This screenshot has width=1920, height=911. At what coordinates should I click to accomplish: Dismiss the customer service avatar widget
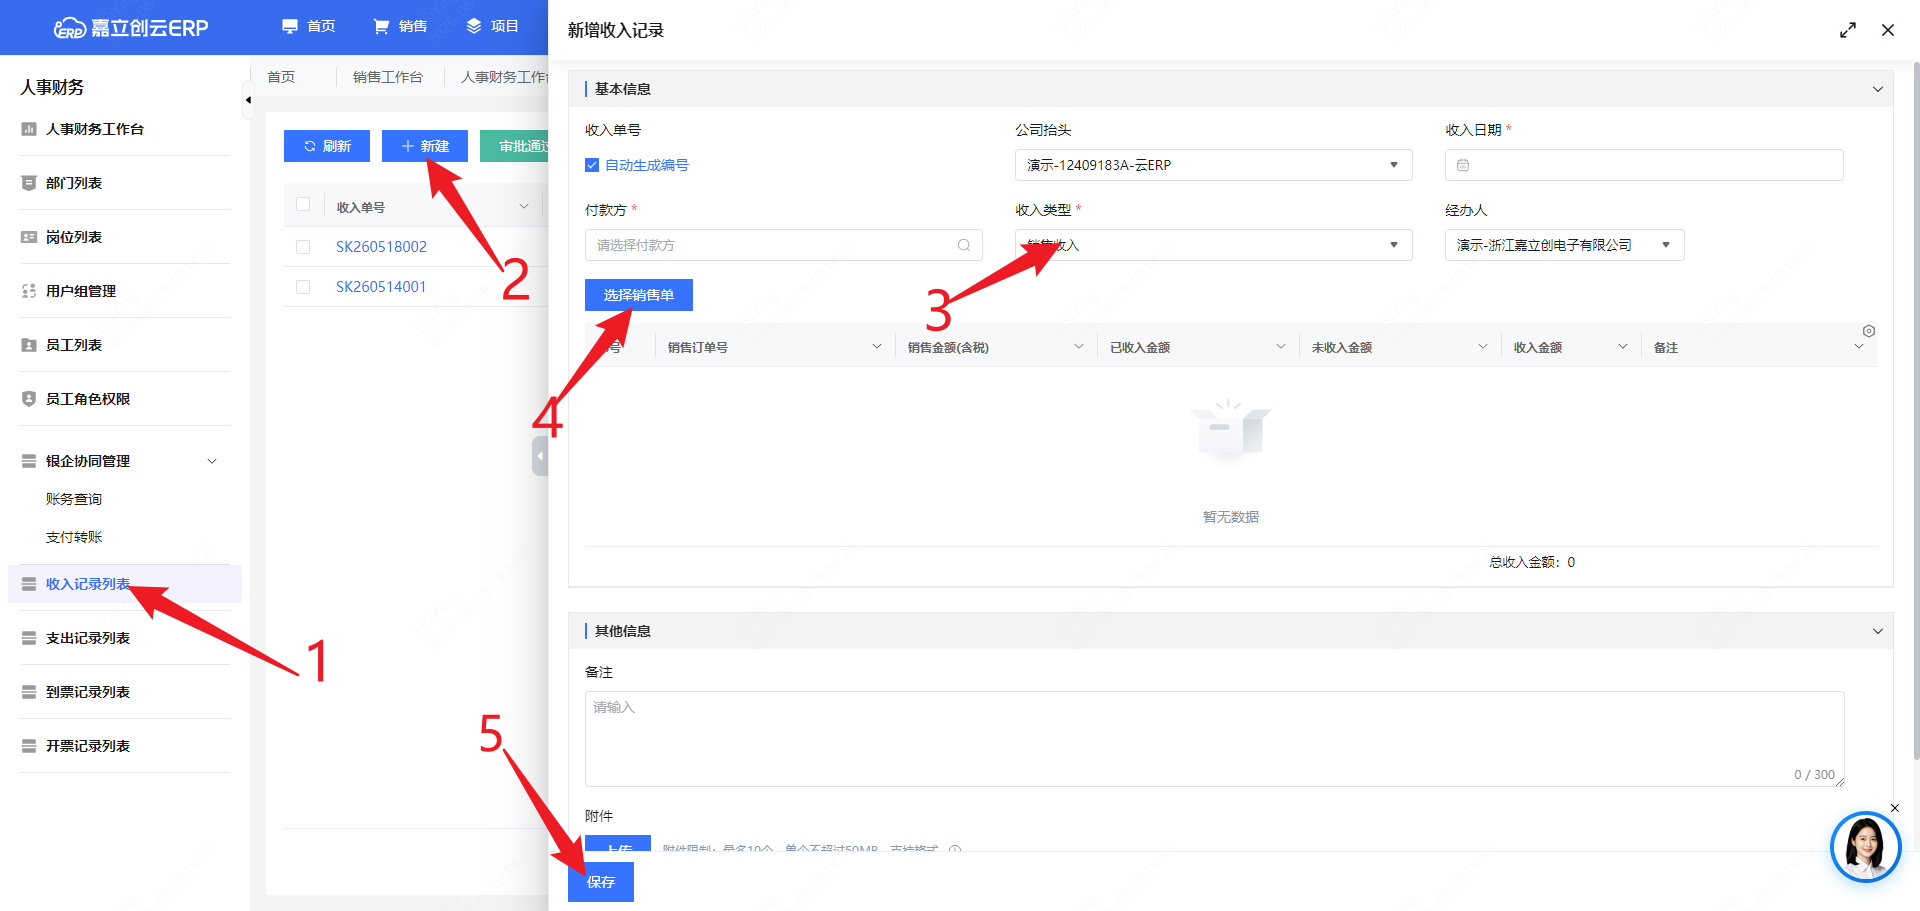1895,808
